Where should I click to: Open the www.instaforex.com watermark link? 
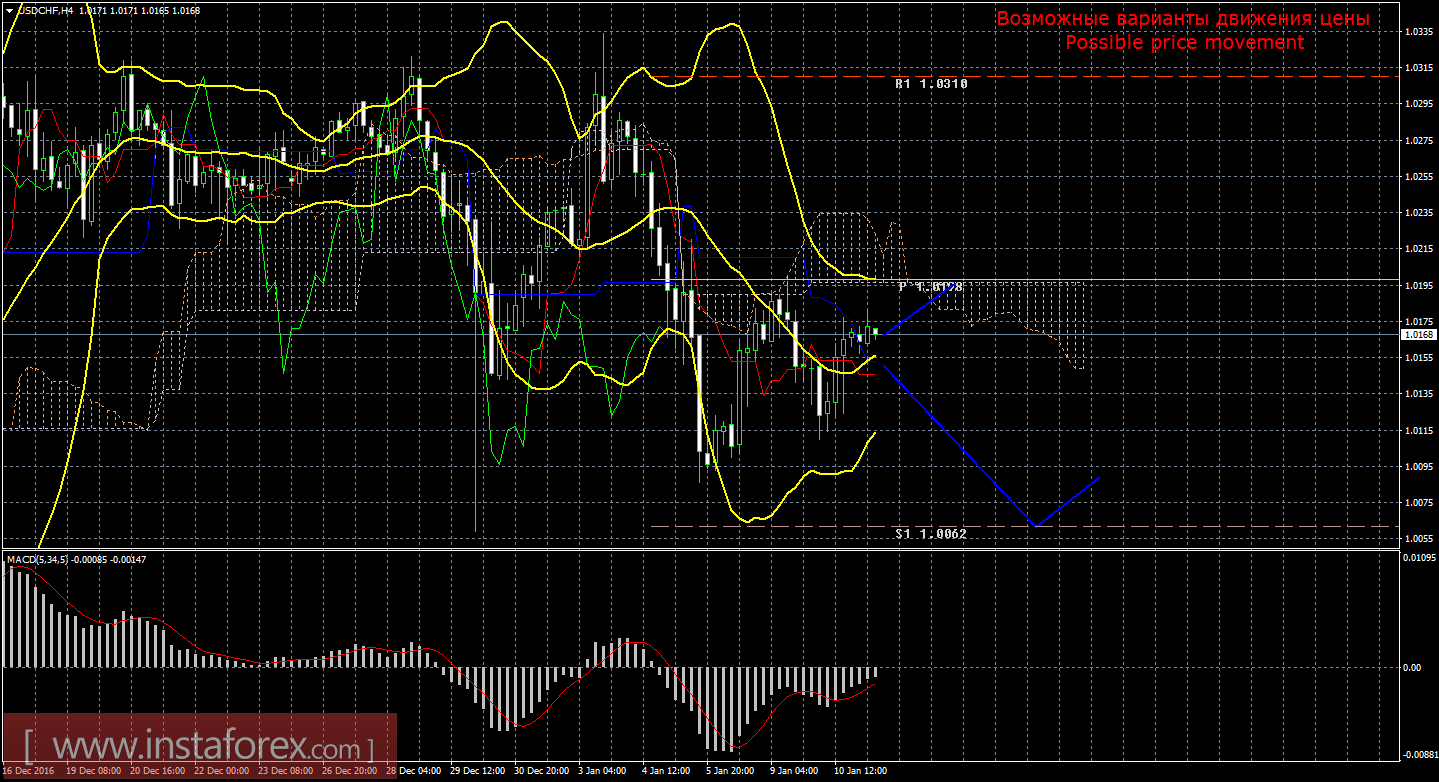click(x=198, y=748)
